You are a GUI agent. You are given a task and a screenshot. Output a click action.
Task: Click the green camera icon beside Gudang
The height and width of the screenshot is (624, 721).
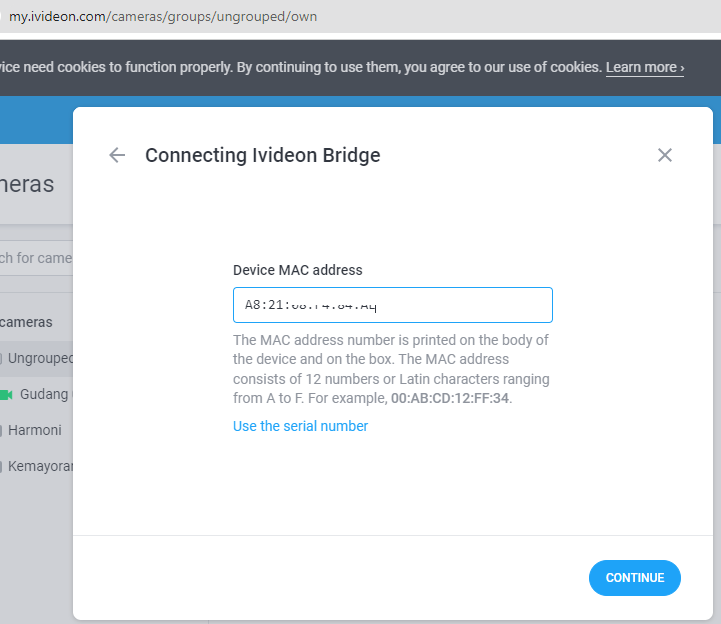click(x=6, y=395)
